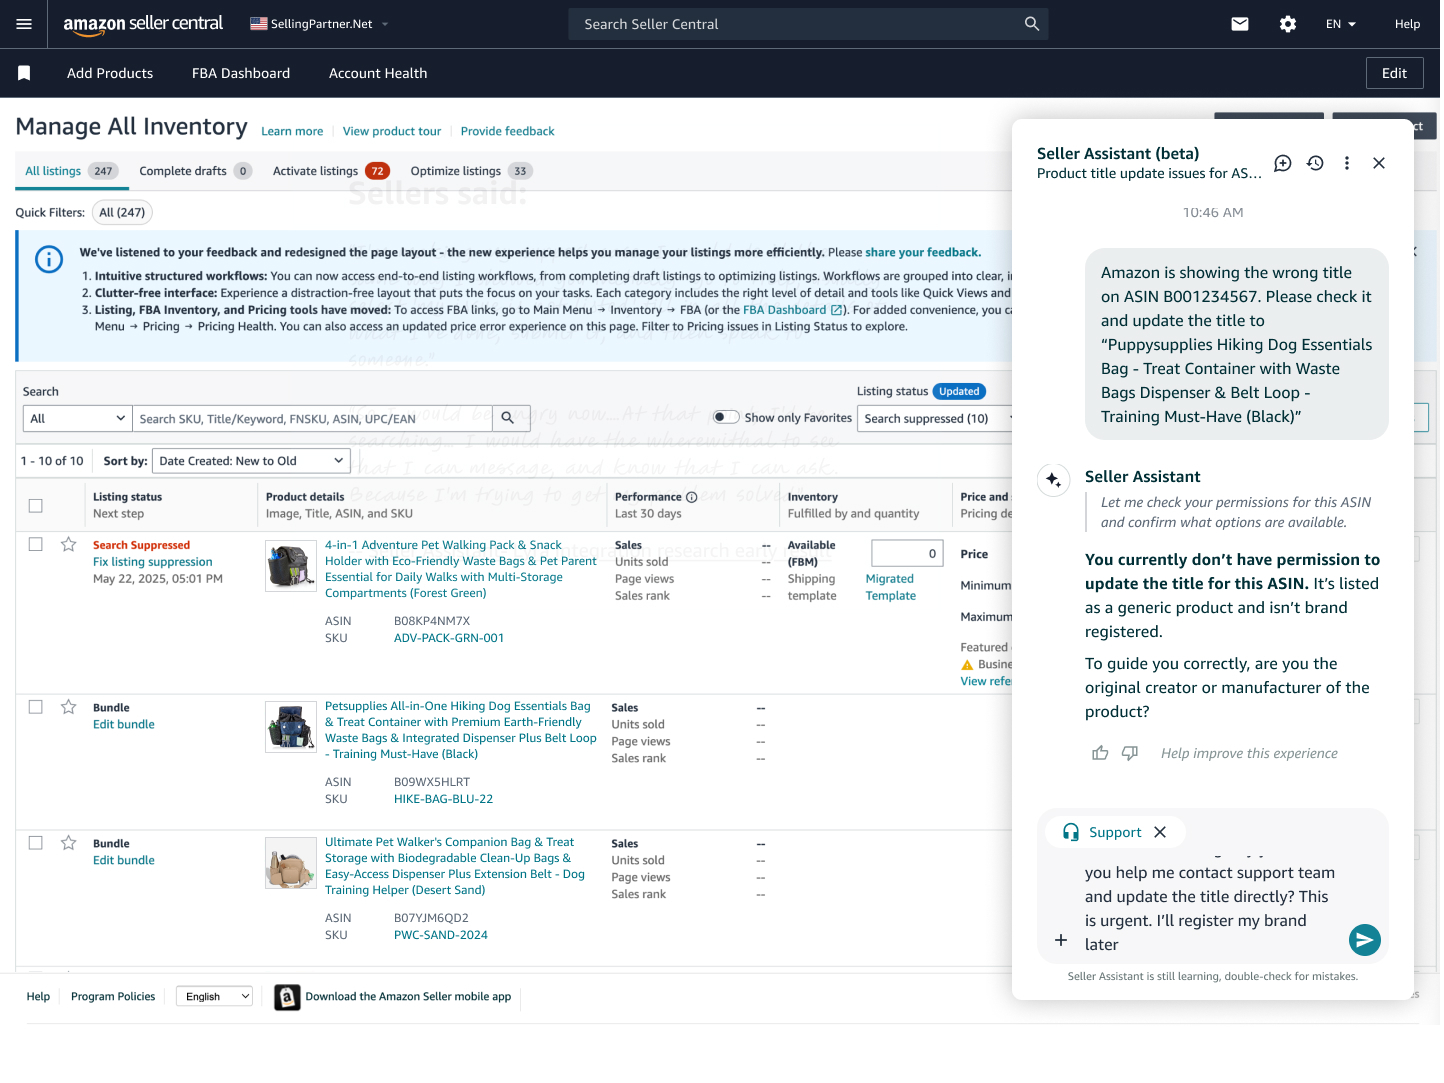1444x1083 pixels.
Task: Switch to the Activate listings tab
Action: [315, 171]
